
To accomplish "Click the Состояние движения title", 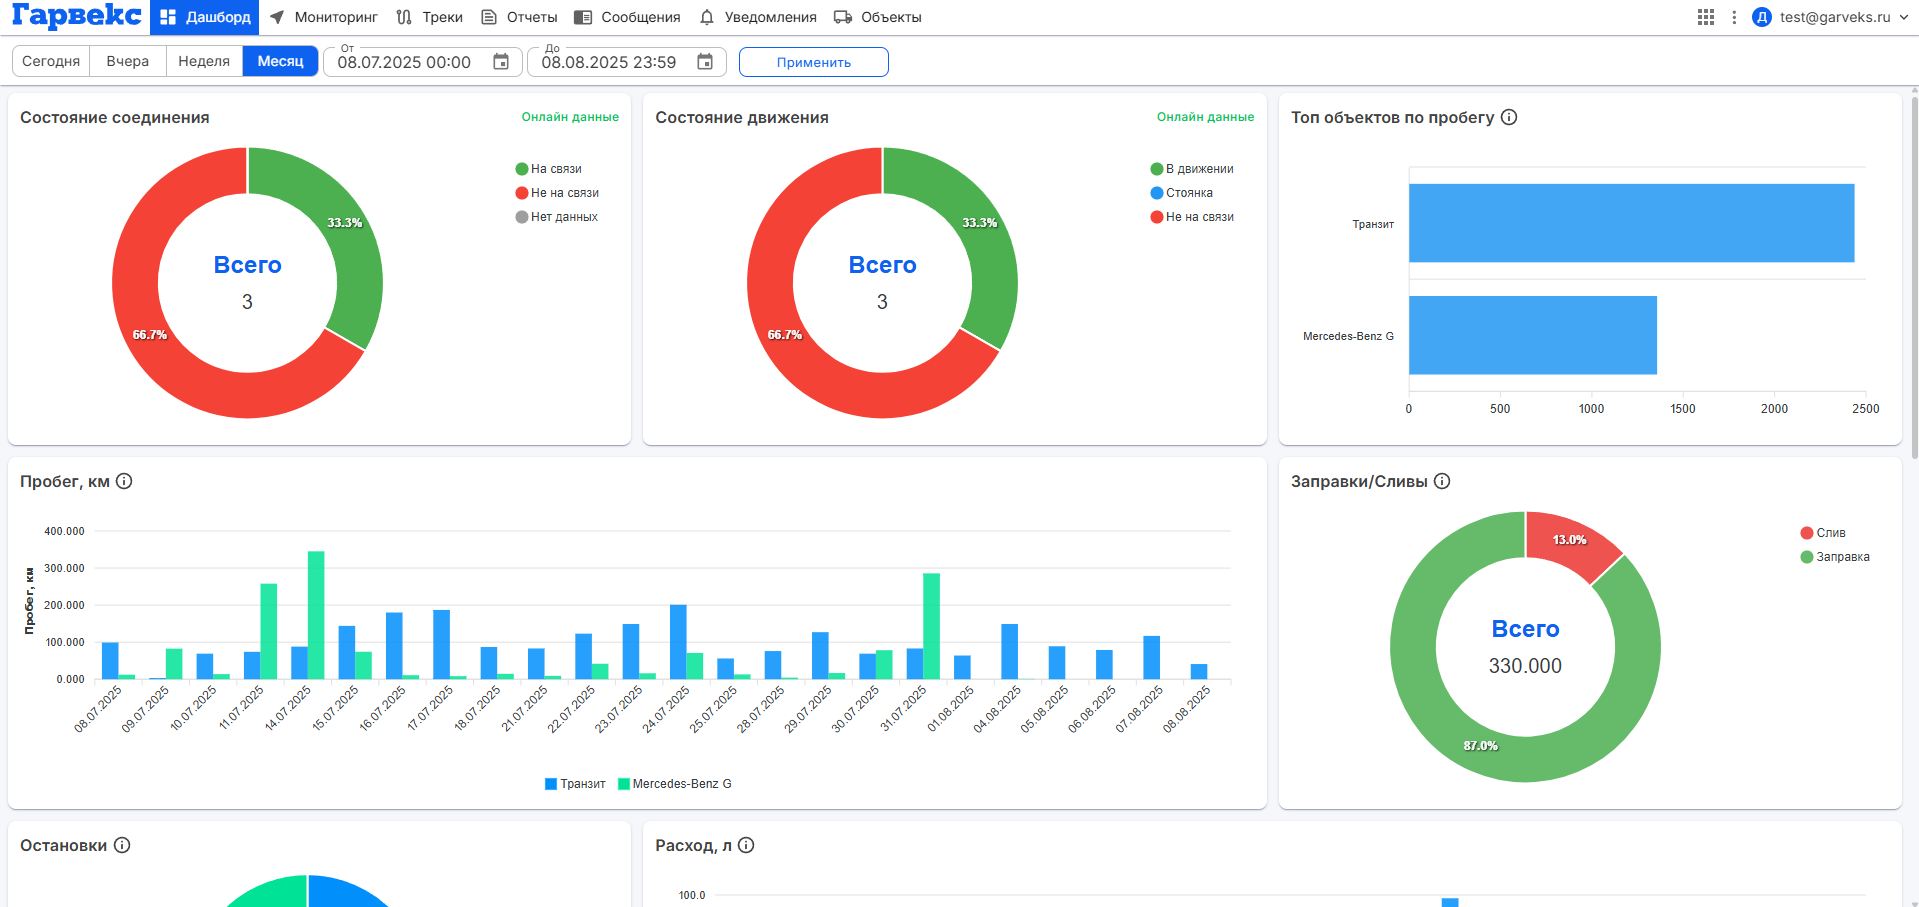I will click(742, 117).
